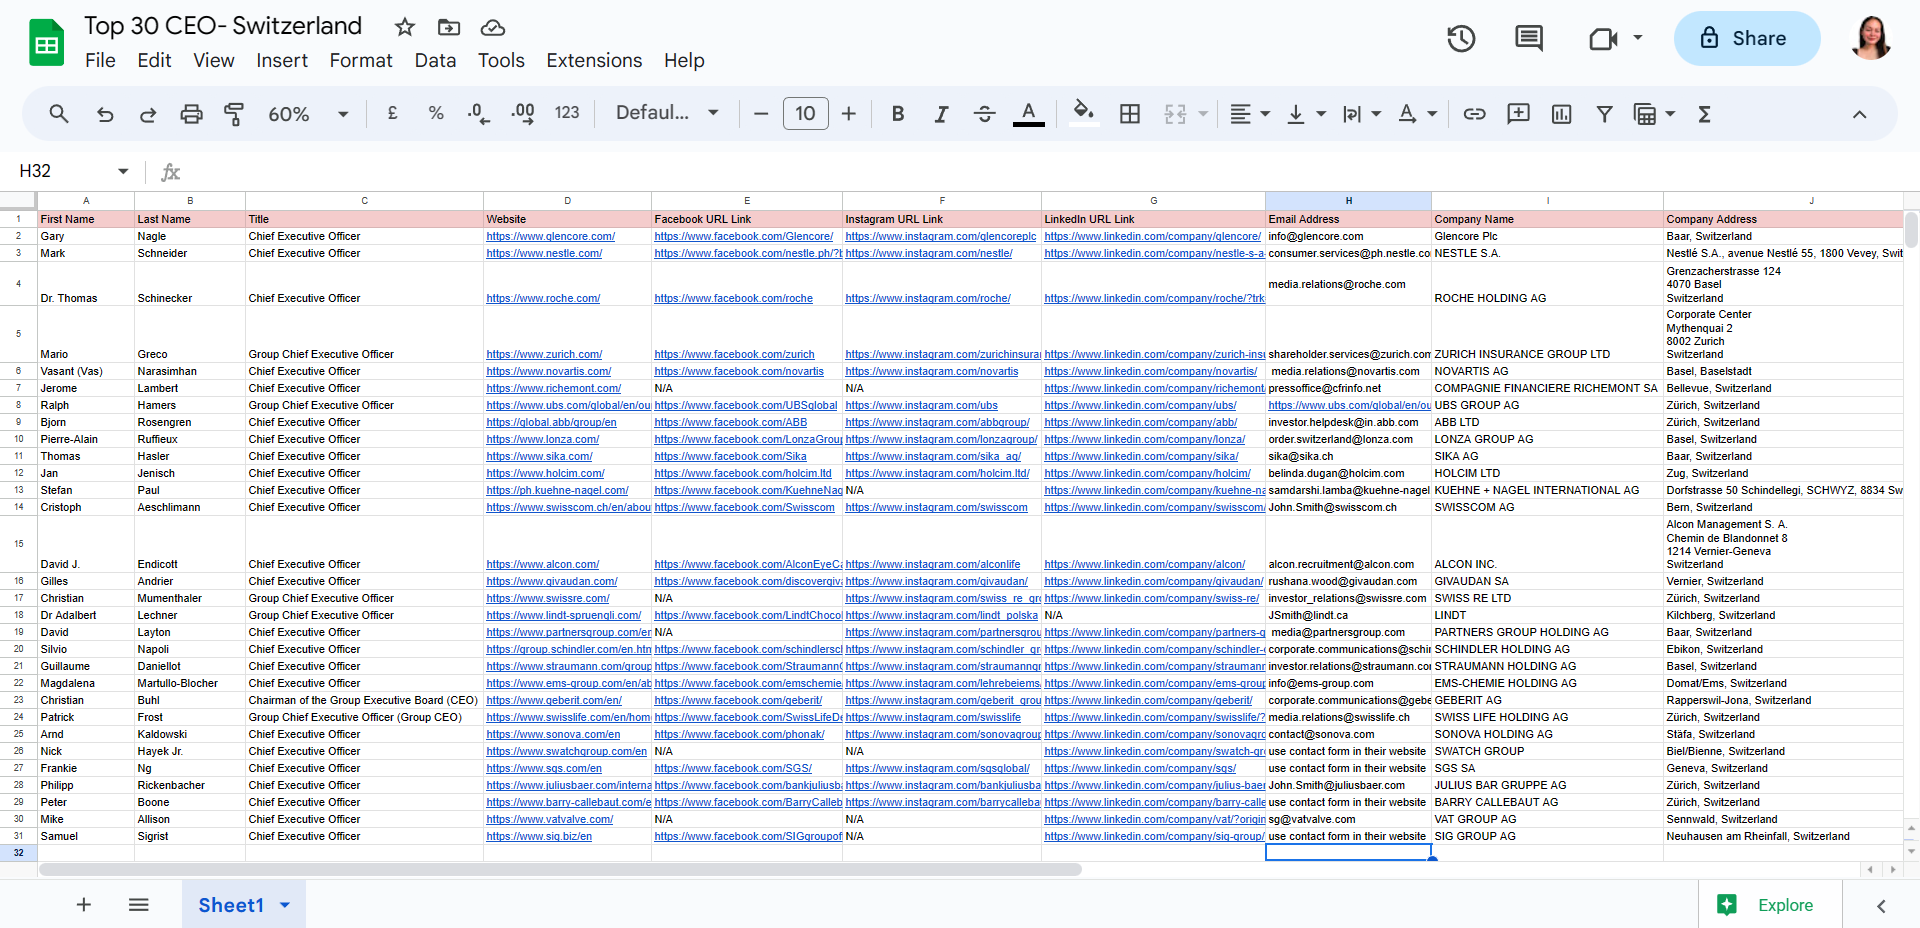The image size is (1920, 928).
Task: Open Sheet1 tab options arrow
Action: tap(285, 905)
